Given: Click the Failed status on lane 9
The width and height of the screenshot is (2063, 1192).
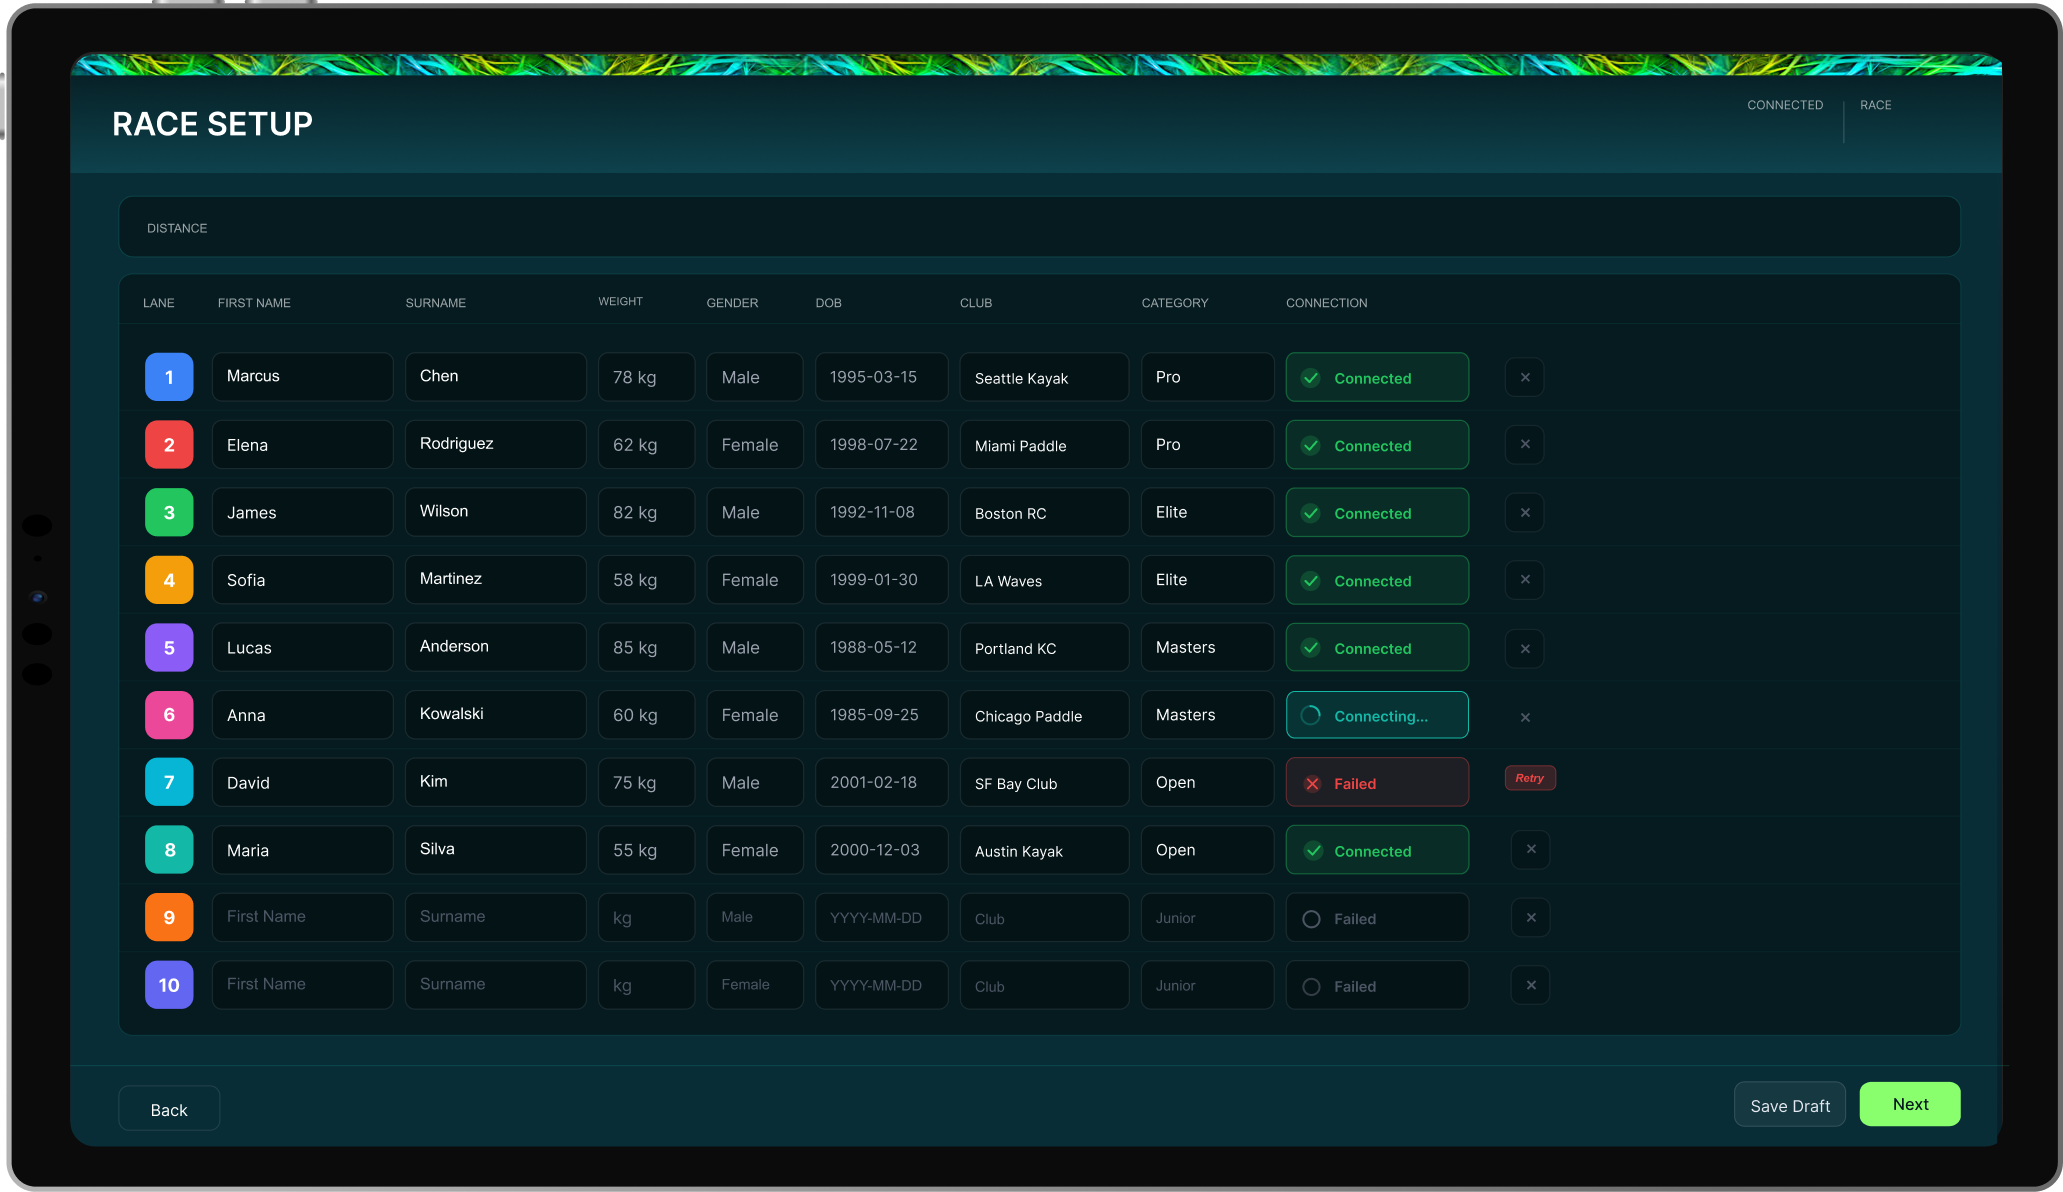Looking at the screenshot, I should [1377, 917].
